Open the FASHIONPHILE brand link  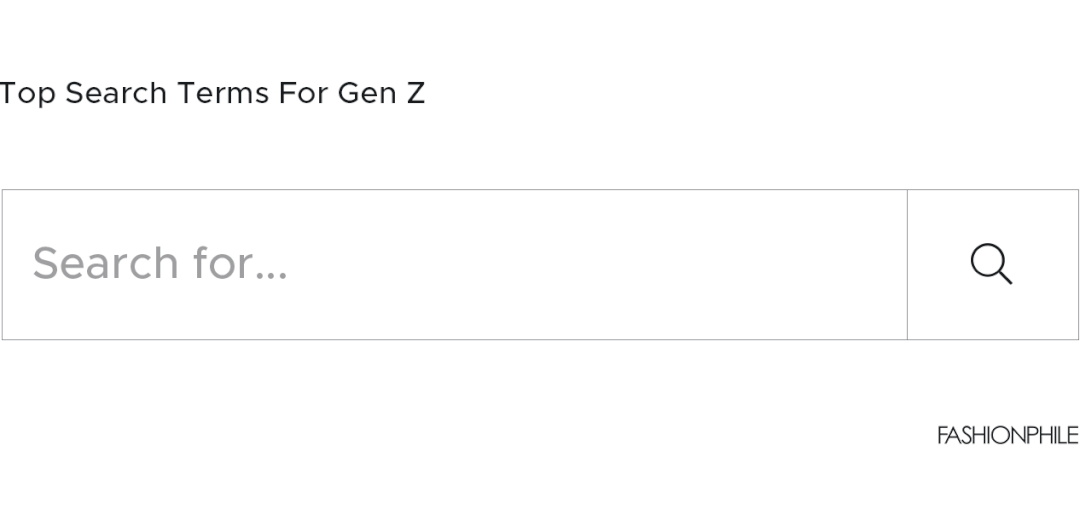[x=1007, y=435]
